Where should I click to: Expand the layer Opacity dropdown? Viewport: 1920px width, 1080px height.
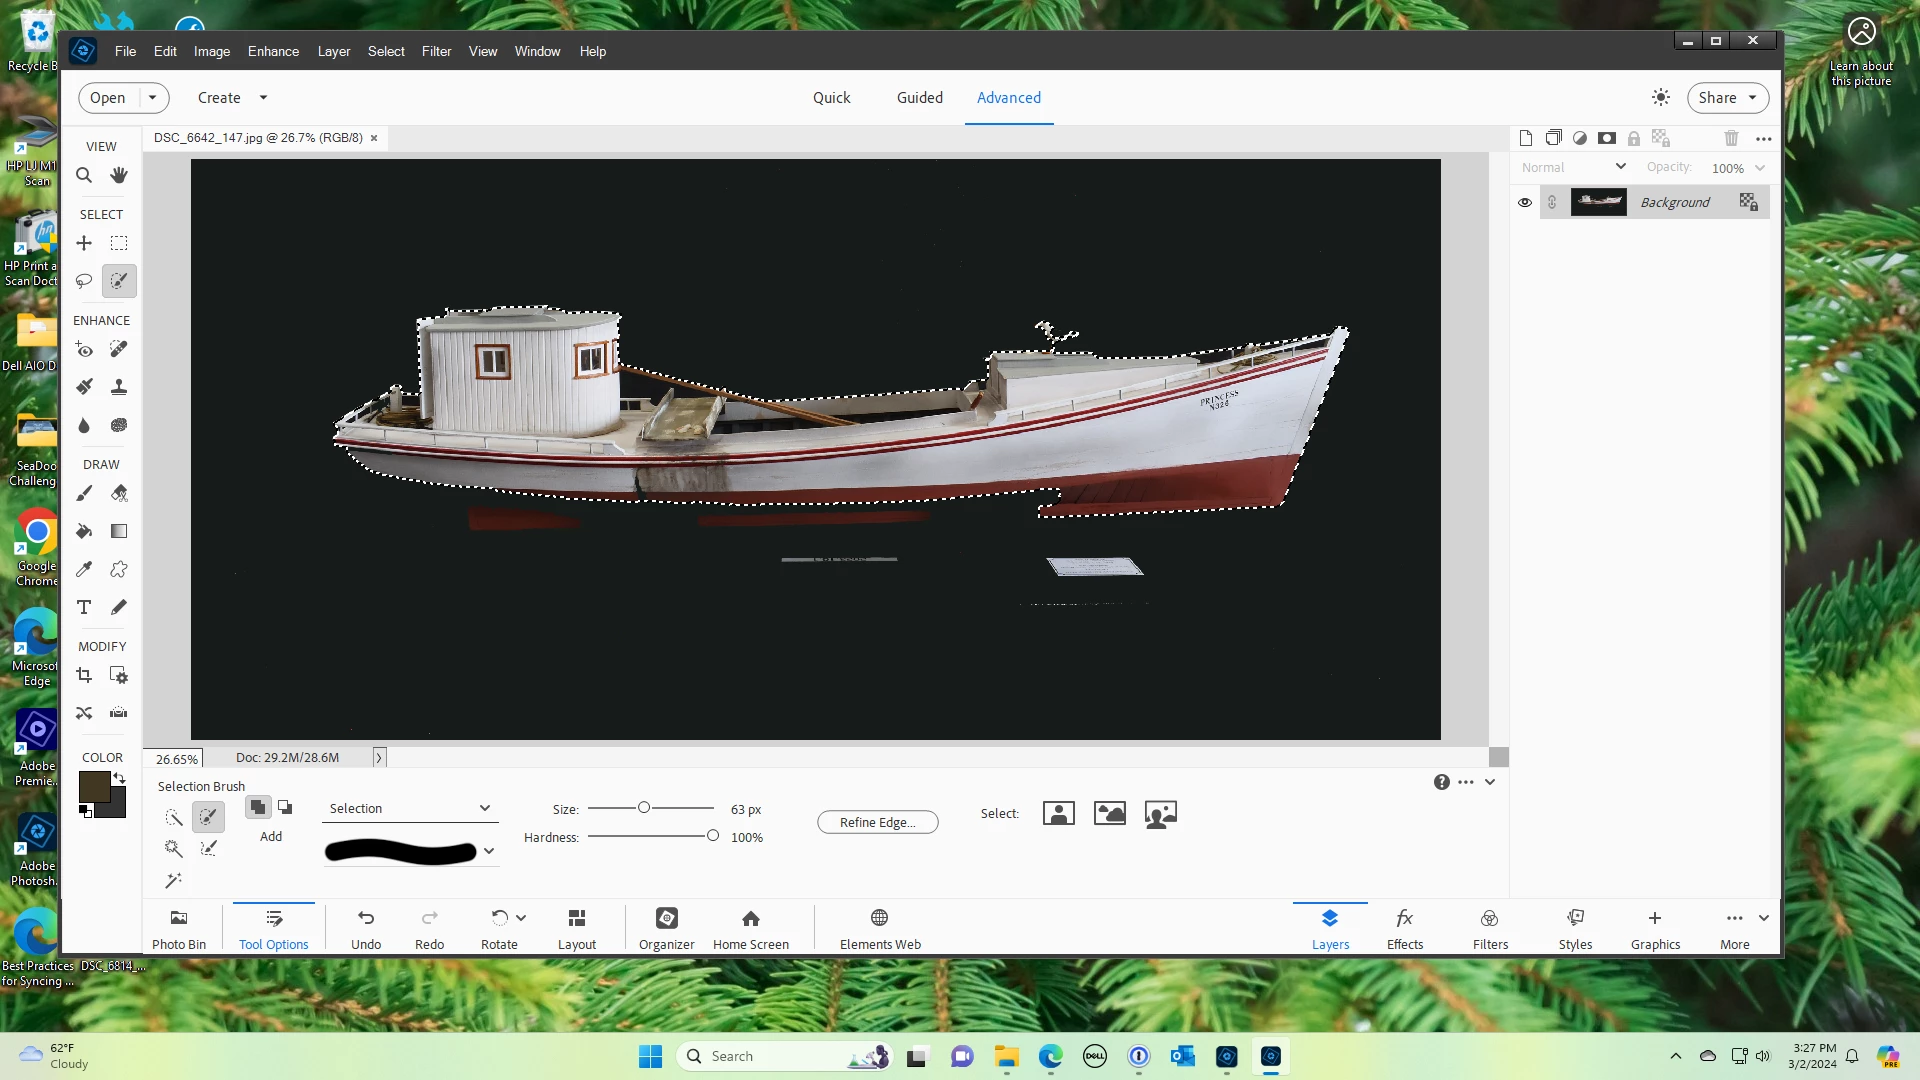1760,168
